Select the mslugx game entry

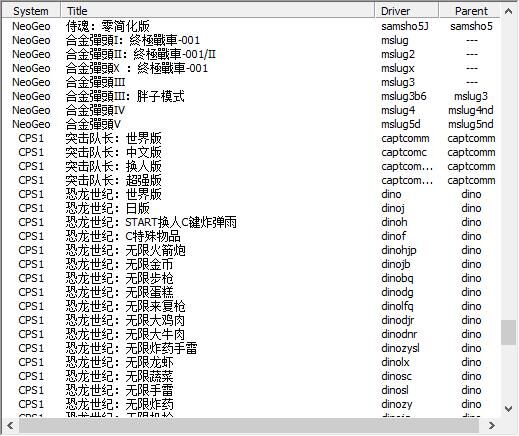pos(251,68)
